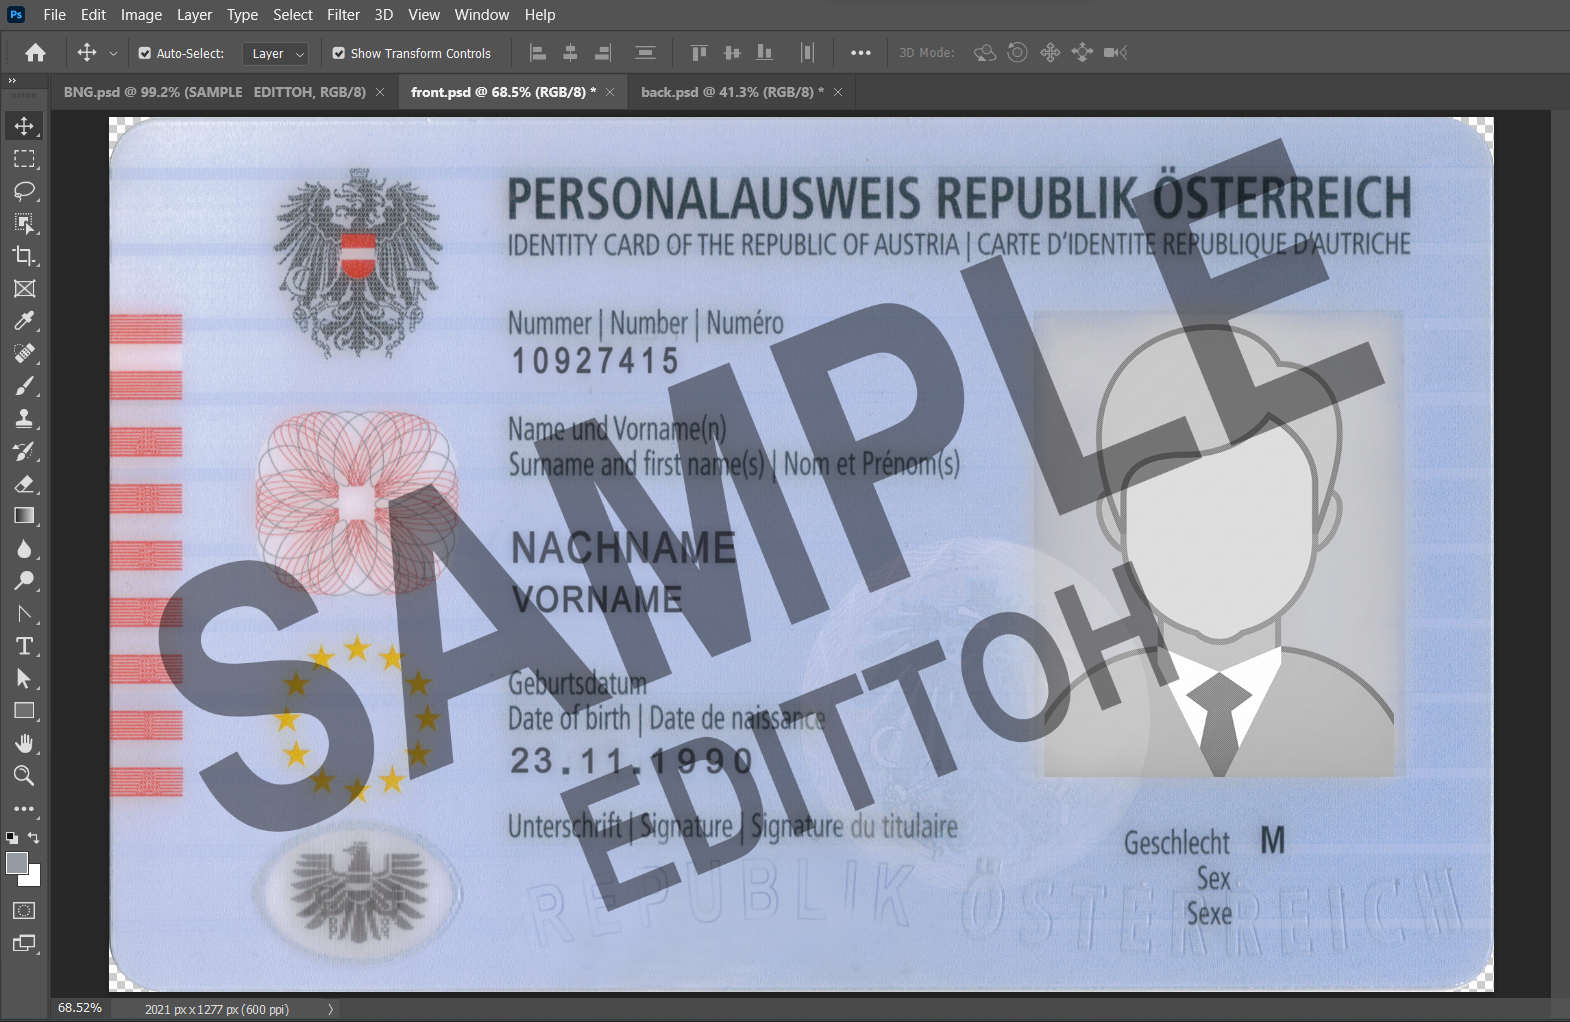Open the foreground color picker
1570x1022 pixels.
16,863
